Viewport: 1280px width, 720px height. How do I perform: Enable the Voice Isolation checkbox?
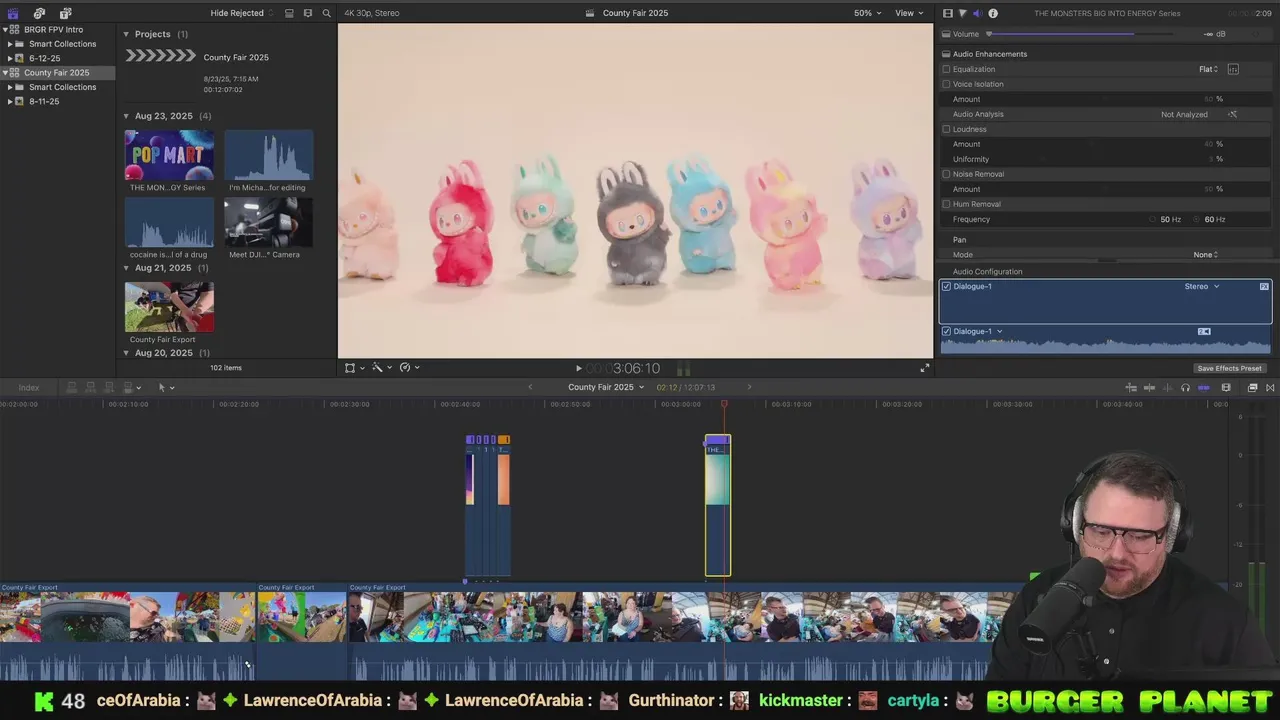pyautogui.click(x=946, y=84)
